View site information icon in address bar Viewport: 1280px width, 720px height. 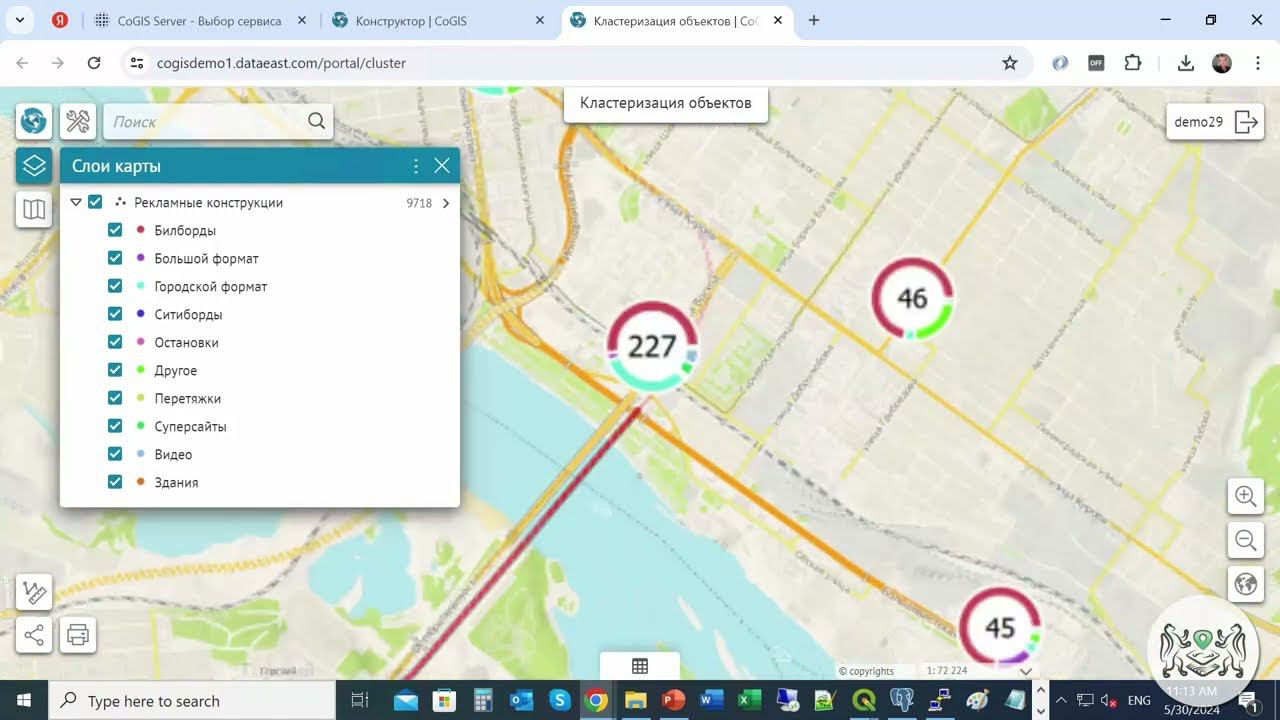[x=137, y=63]
